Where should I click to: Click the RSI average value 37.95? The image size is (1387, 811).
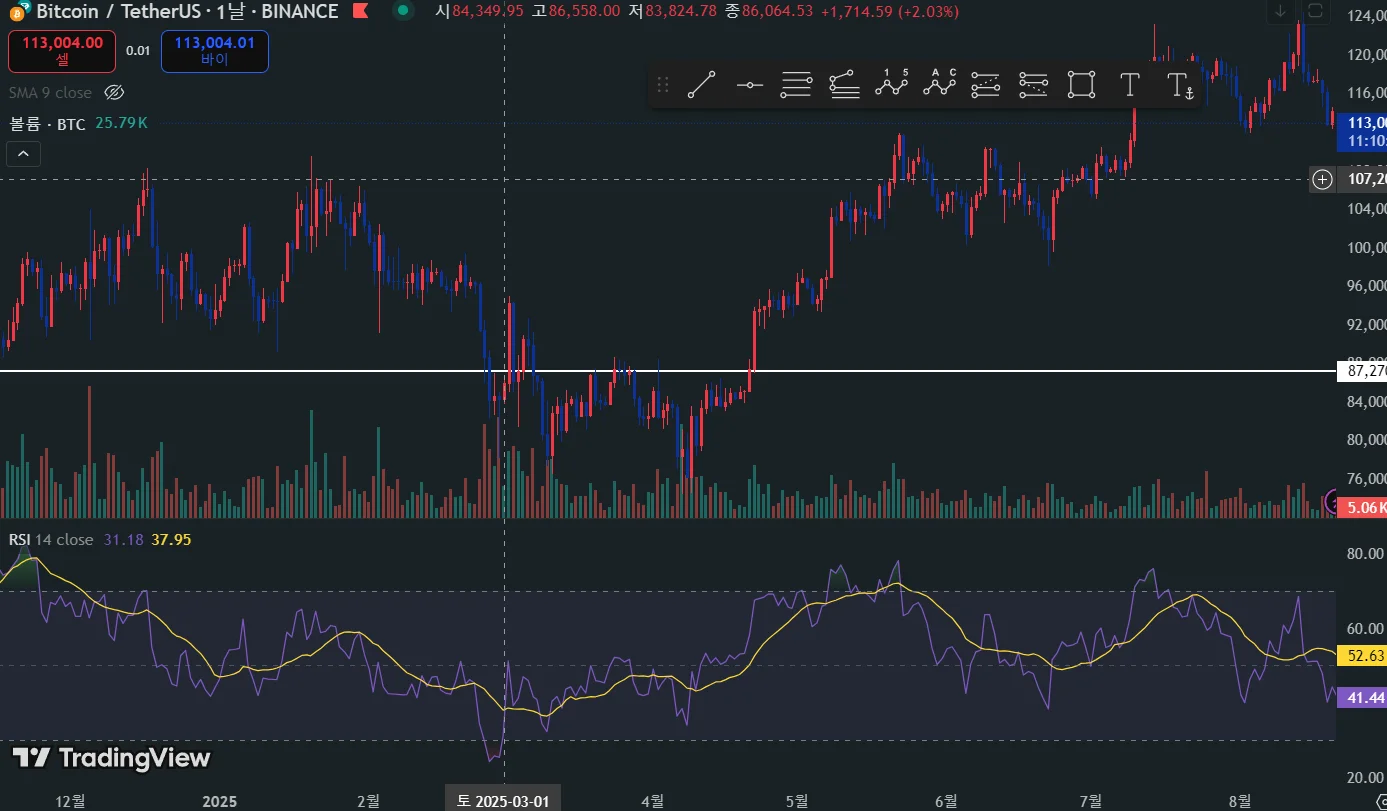point(171,540)
